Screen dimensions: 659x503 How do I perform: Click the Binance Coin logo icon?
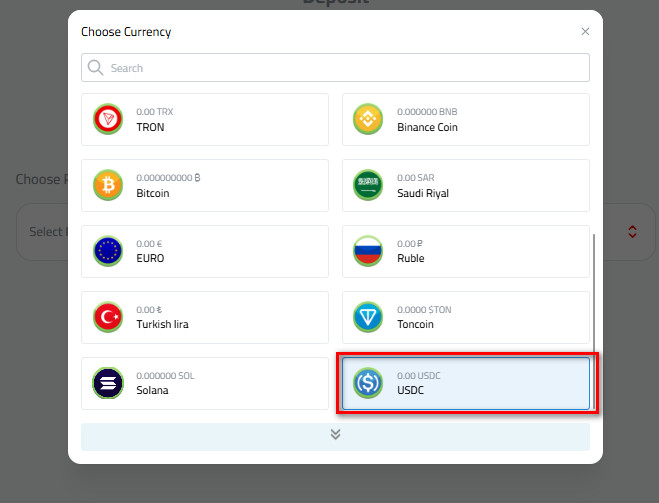point(368,119)
